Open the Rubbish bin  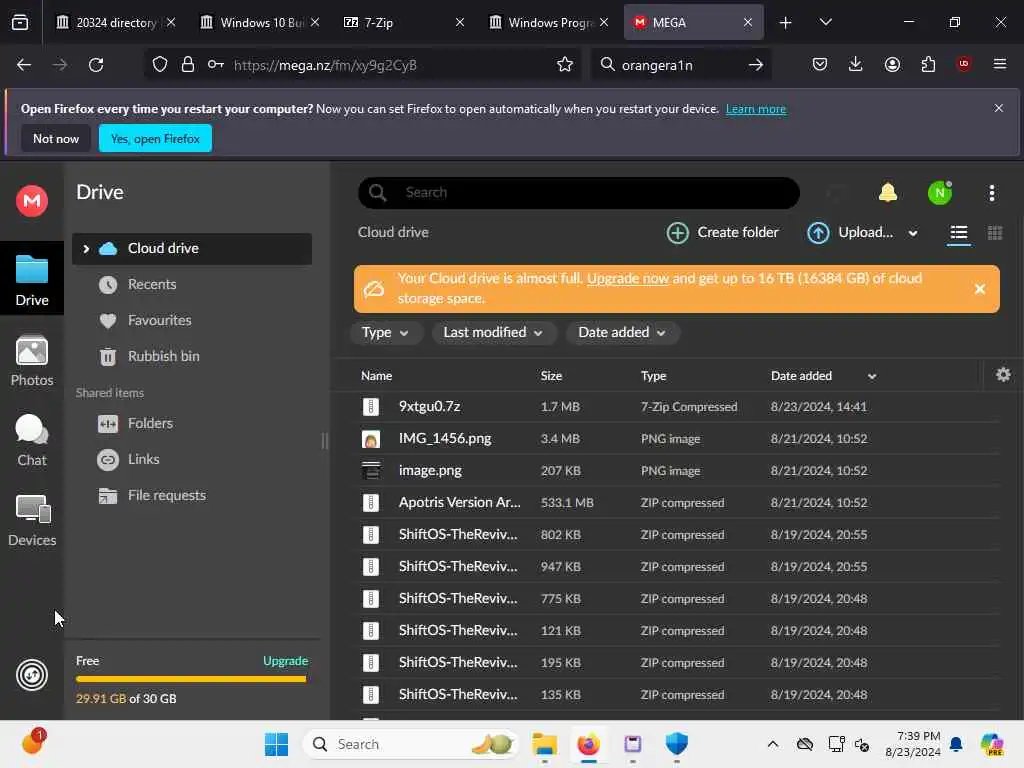click(163, 357)
